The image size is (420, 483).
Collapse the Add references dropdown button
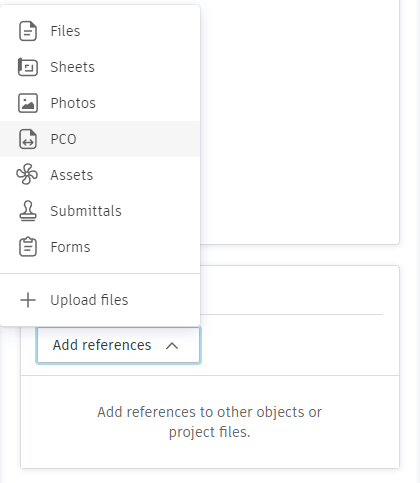click(x=118, y=345)
